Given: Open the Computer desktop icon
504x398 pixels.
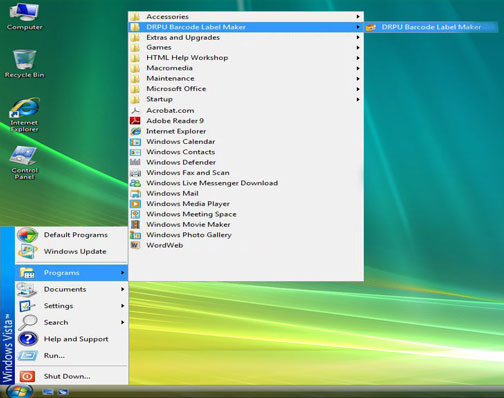Looking at the screenshot, I should pyautogui.click(x=24, y=17).
